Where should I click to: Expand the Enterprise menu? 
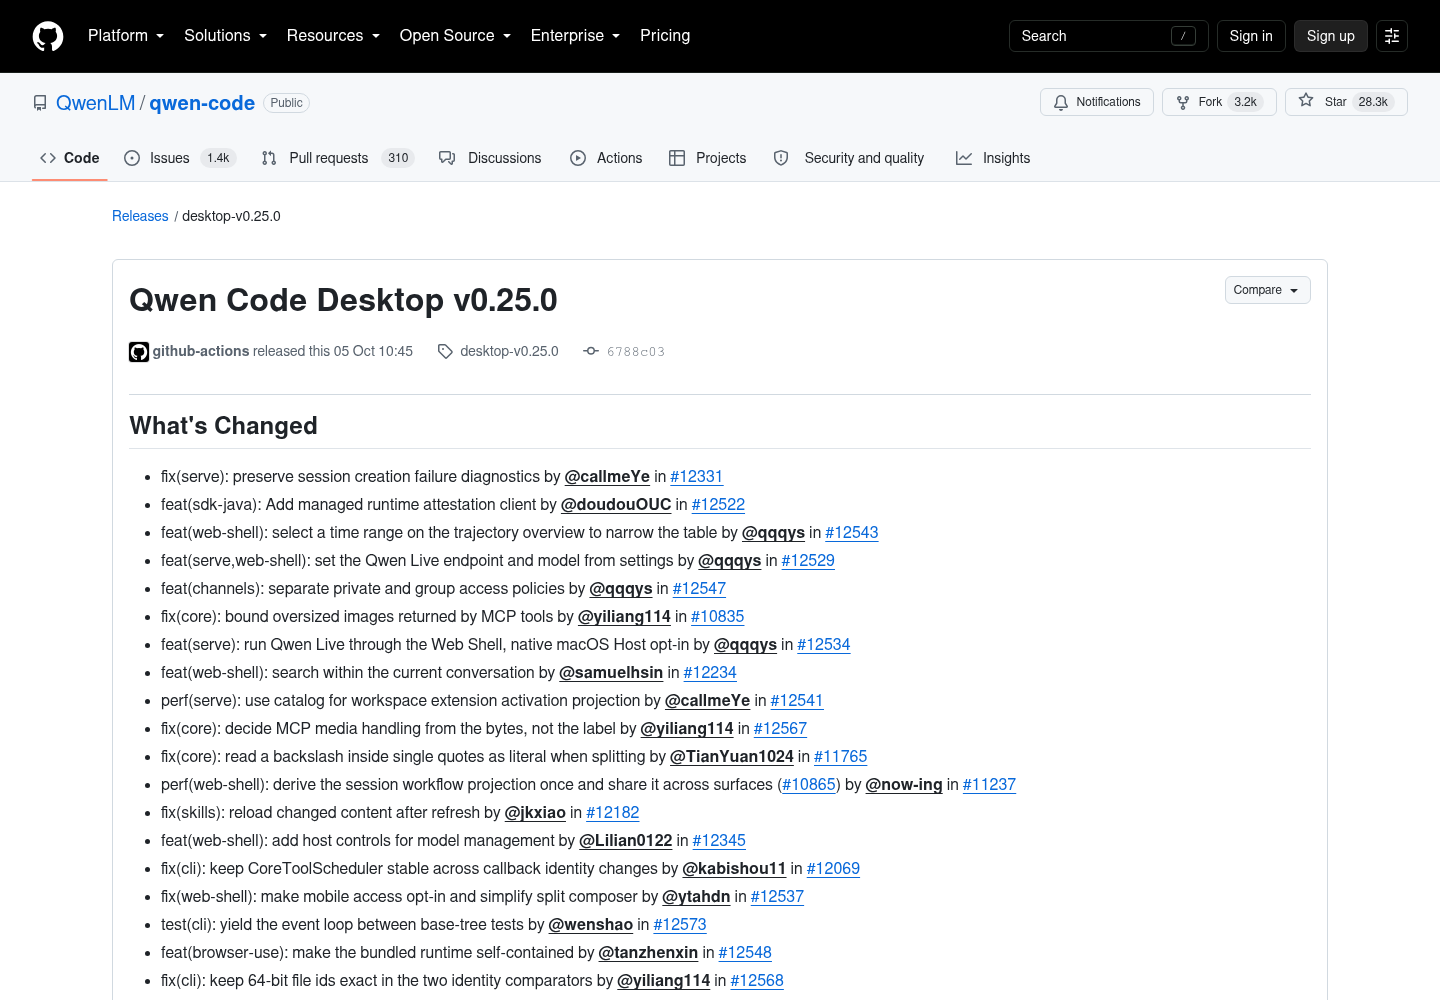pos(575,36)
